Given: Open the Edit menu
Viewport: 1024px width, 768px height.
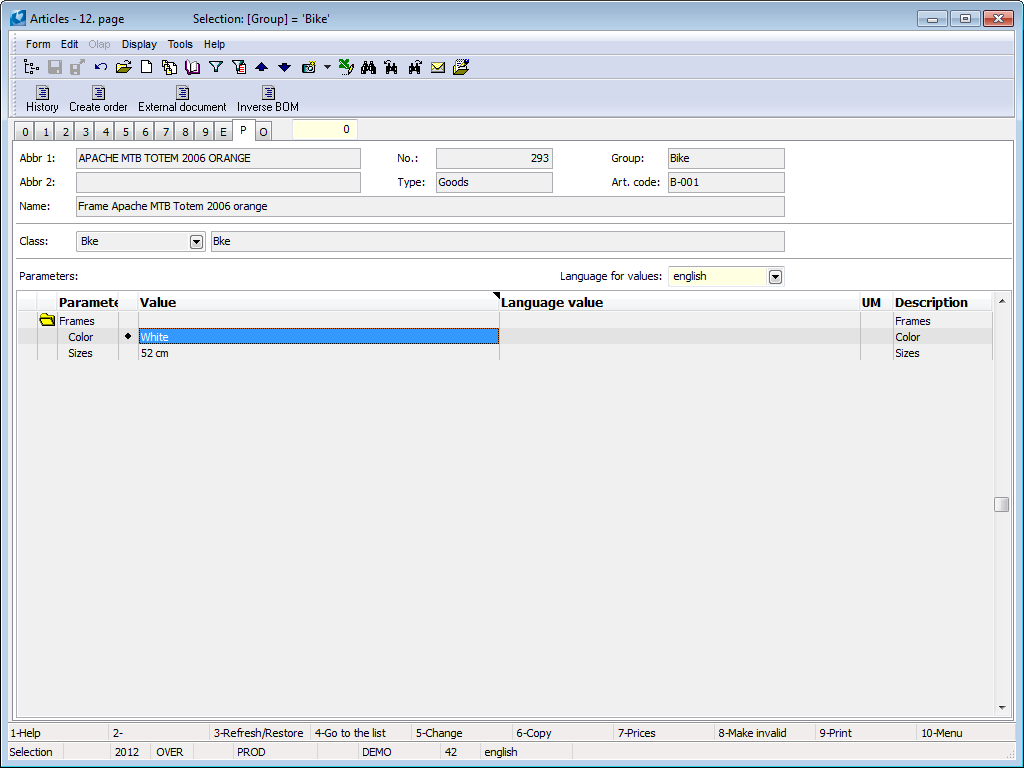Looking at the screenshot, I should tap(69, 44).
